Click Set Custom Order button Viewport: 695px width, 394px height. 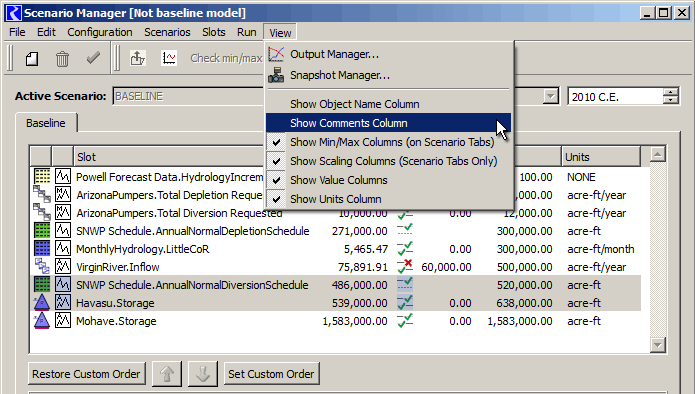(271, 374)
